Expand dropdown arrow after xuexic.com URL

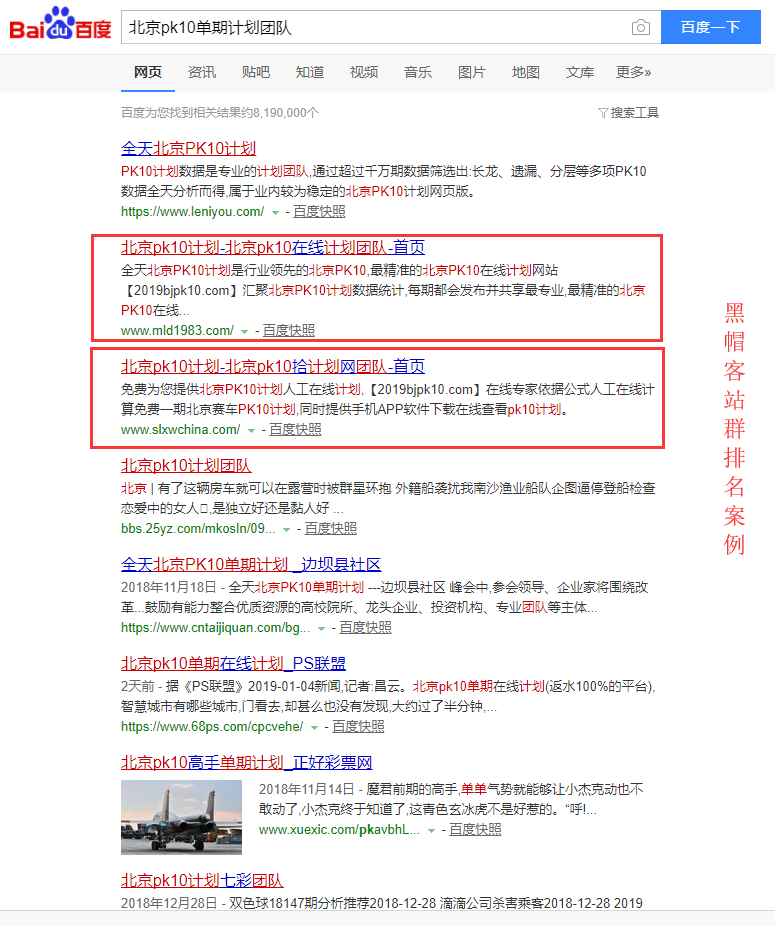tap(431, 831)
